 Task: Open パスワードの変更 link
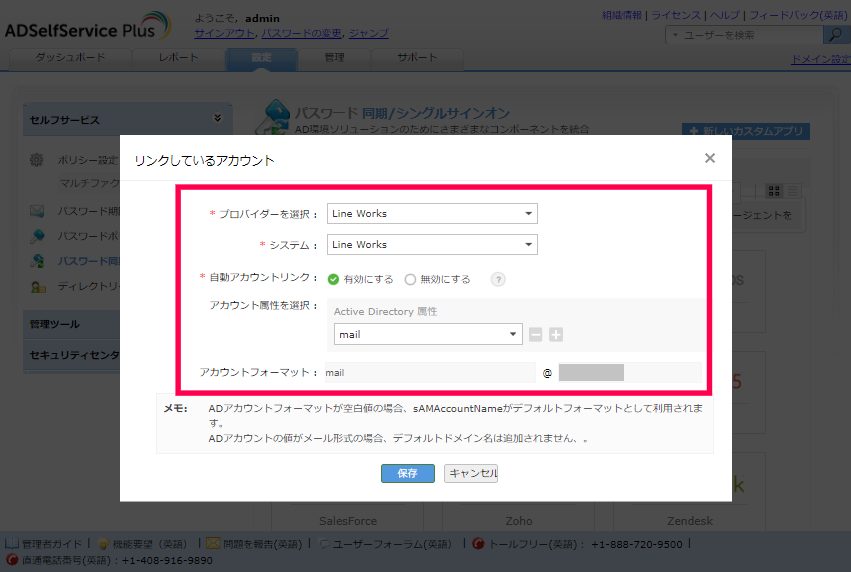[x=302, y=34]
